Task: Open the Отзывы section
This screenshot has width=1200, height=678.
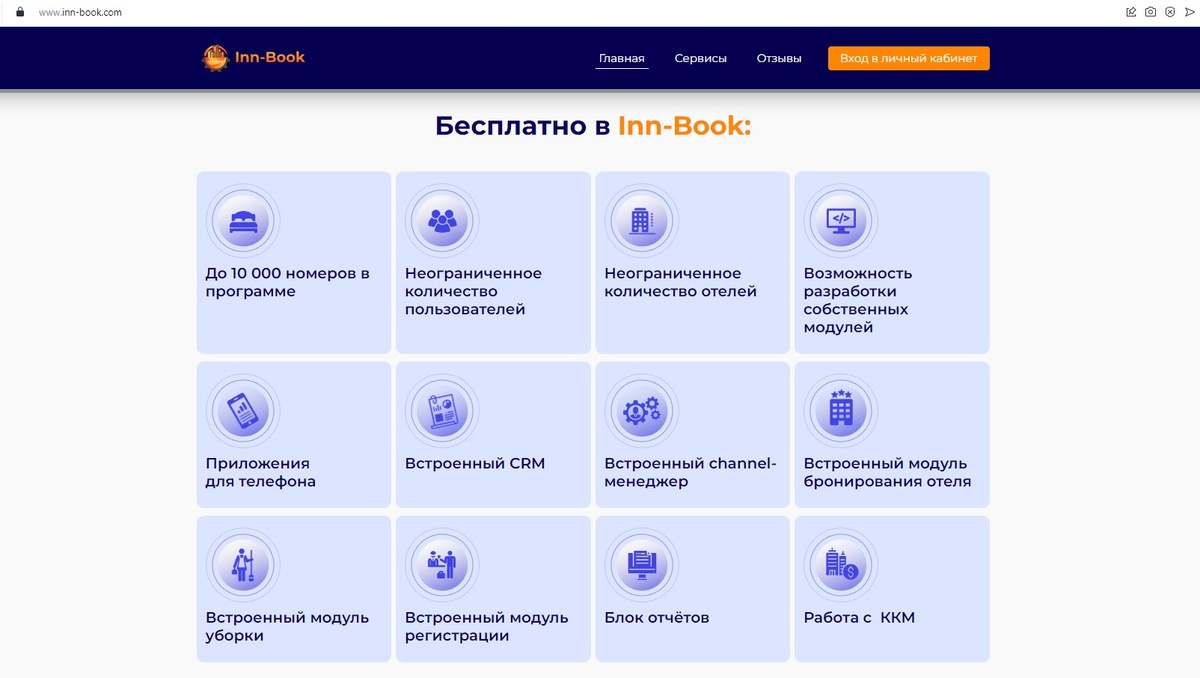Action: click(779, 58)
